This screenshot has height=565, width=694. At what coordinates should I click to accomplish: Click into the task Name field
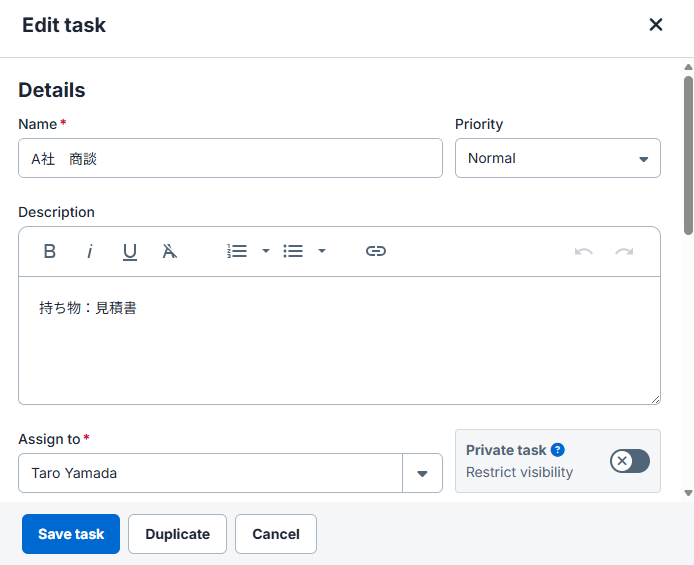(x=230, y=158)
